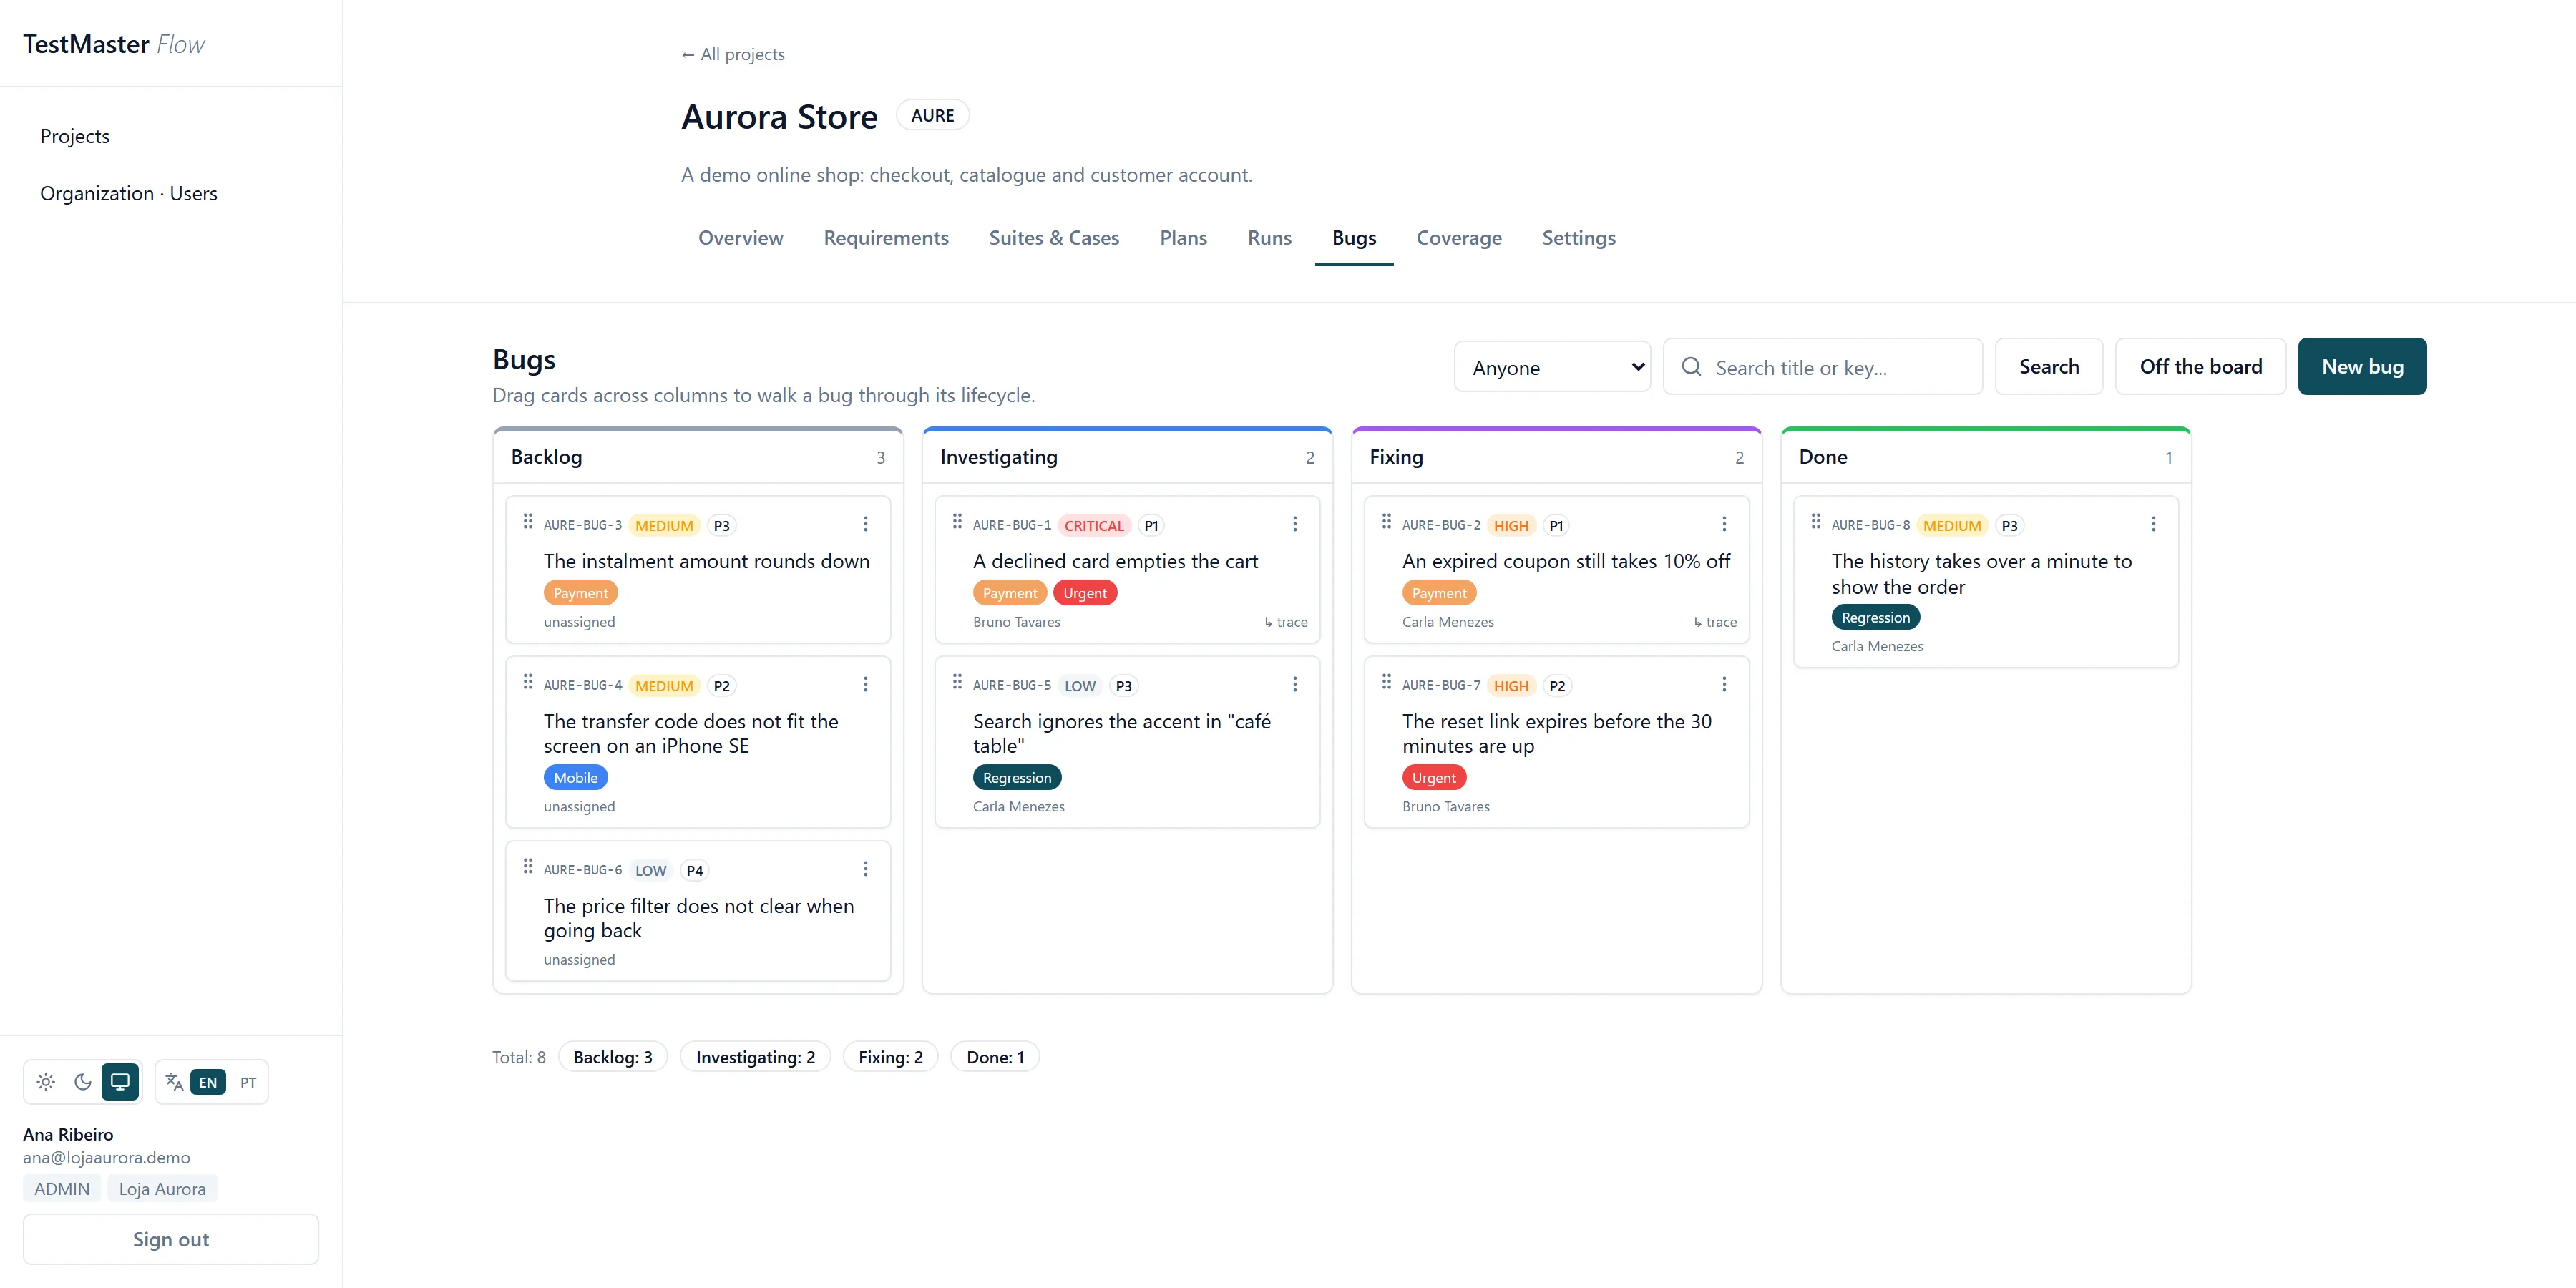Open the kebab menu on AURE-BUG-5 card
2576x1288 pixels.
[x=1294, y=684]
